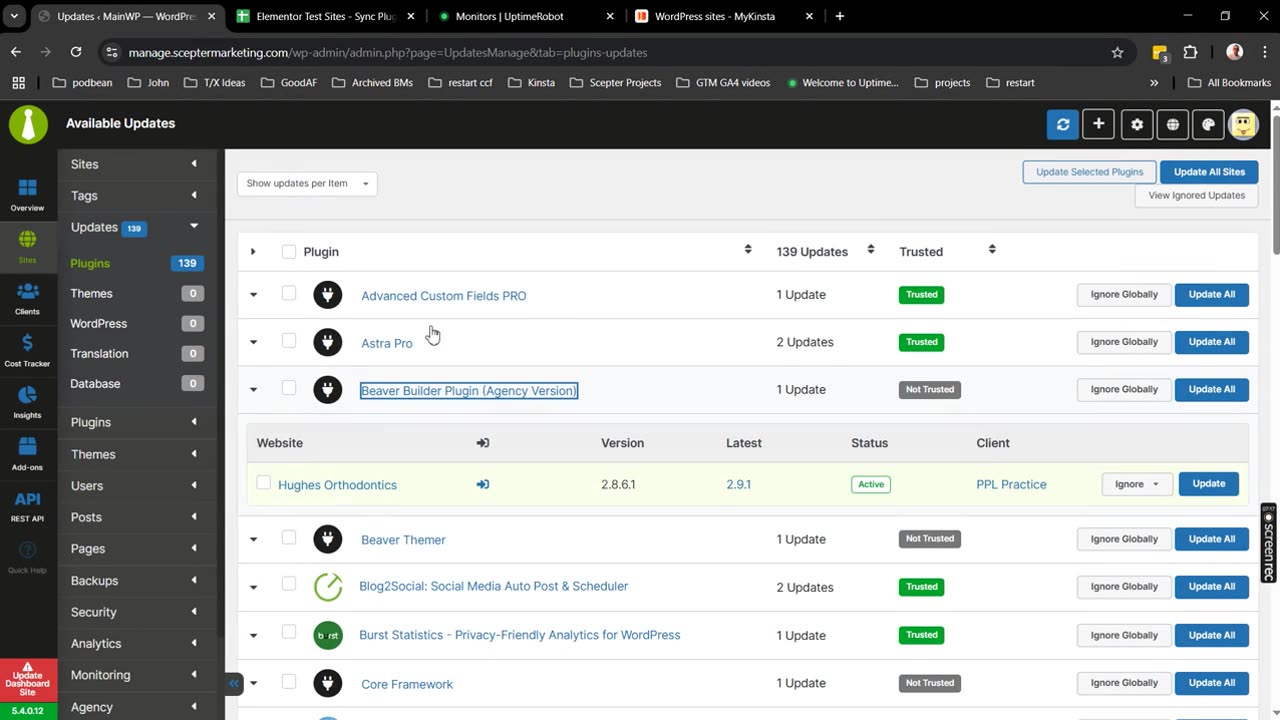Check the Beaver Builder Plugin checkbox

click(x=289, y=388)
